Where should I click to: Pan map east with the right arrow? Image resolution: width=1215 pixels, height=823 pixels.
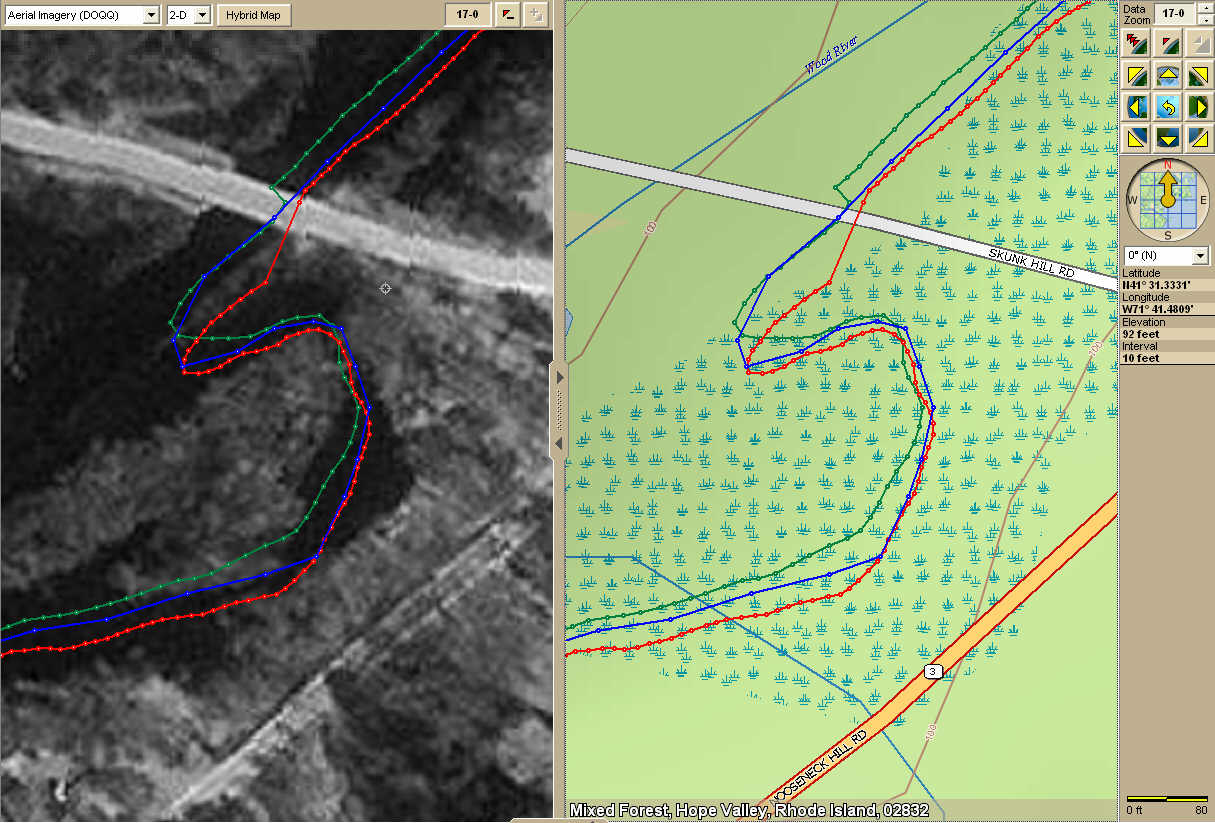coord(1198,106)
